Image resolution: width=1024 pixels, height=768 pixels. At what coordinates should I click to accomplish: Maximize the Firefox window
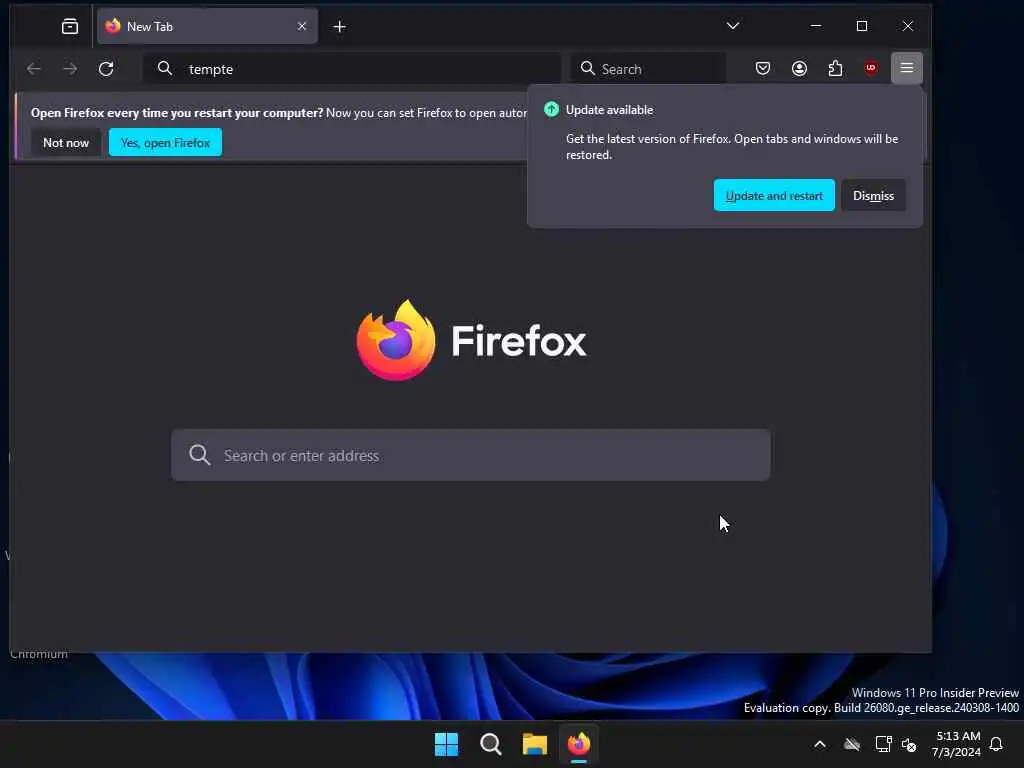[862, 25]
